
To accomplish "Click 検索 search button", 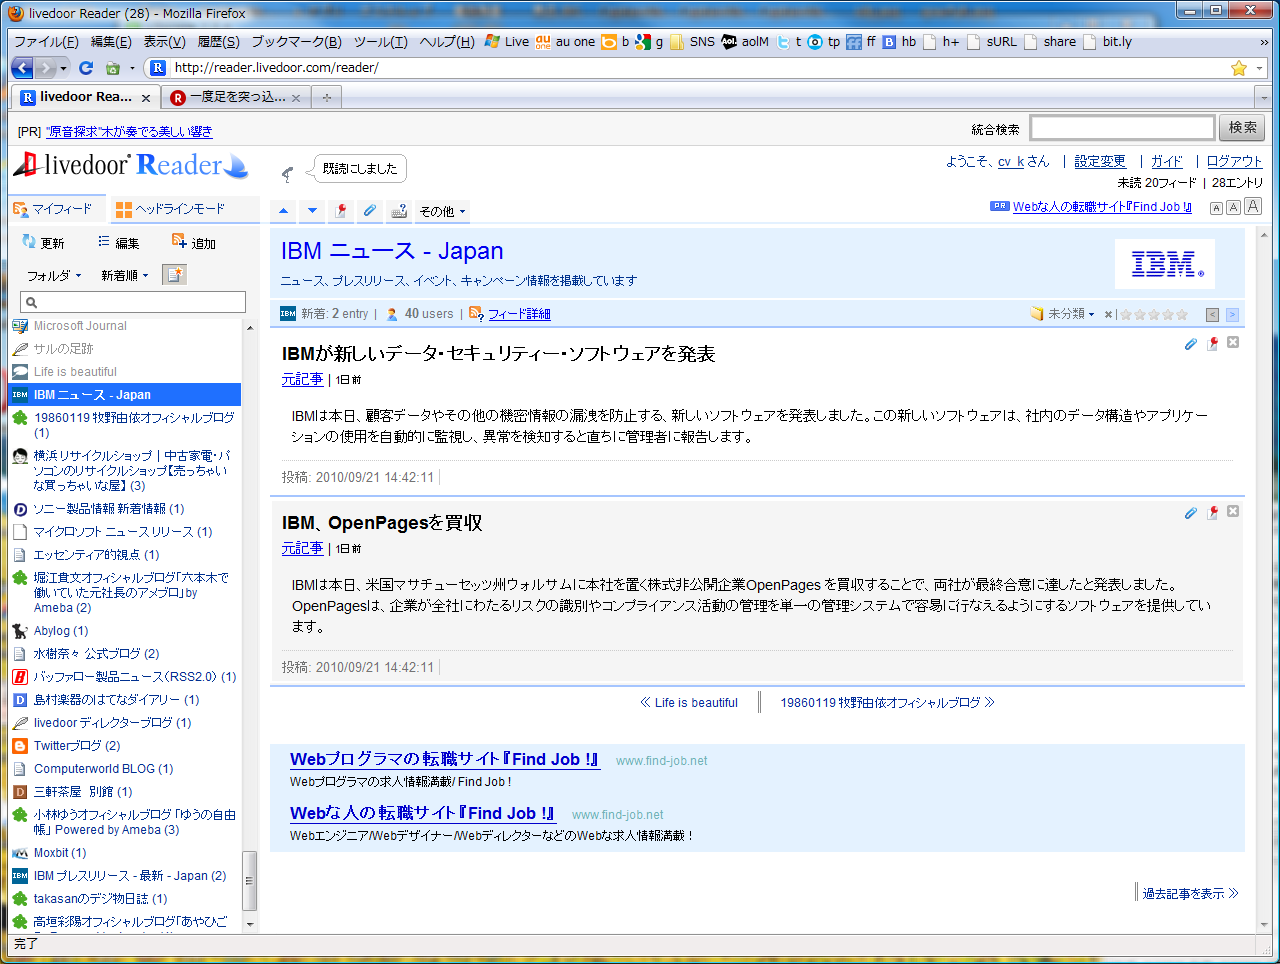I will point(1243,128).
